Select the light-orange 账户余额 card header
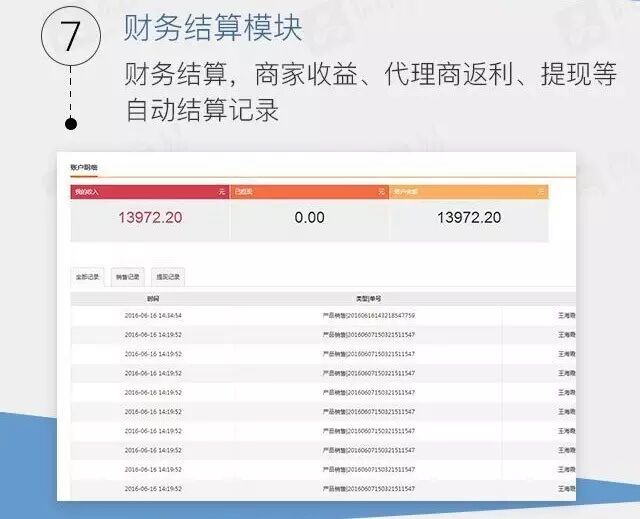 click(x=469, y=192)
